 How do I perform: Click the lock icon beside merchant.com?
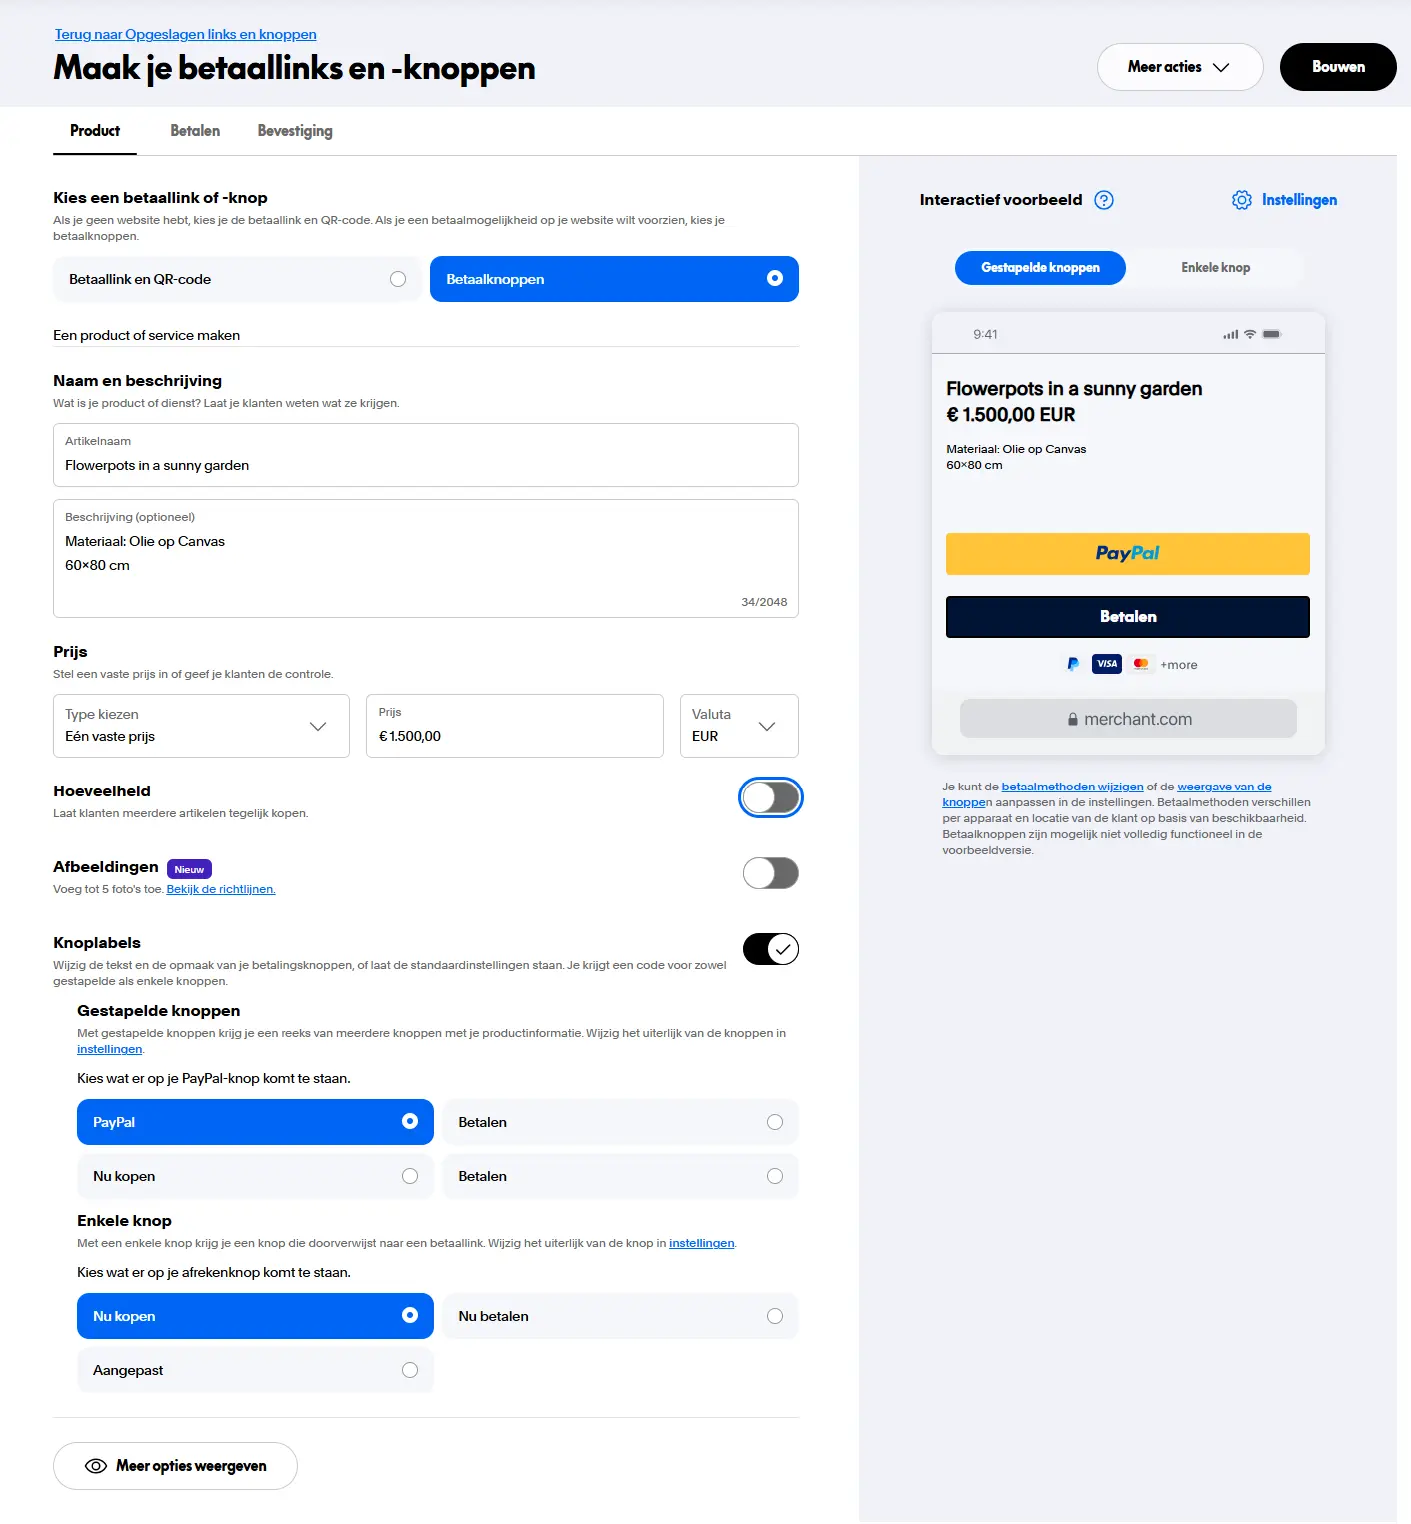(1073, 720)
